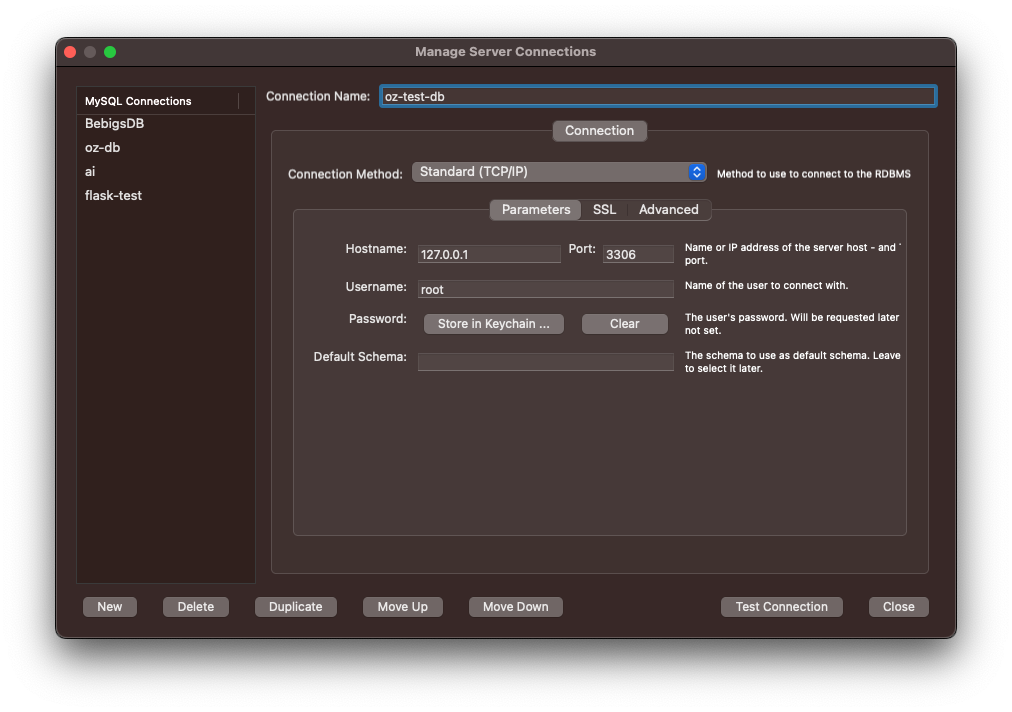Open the Advanced tab

668,210
